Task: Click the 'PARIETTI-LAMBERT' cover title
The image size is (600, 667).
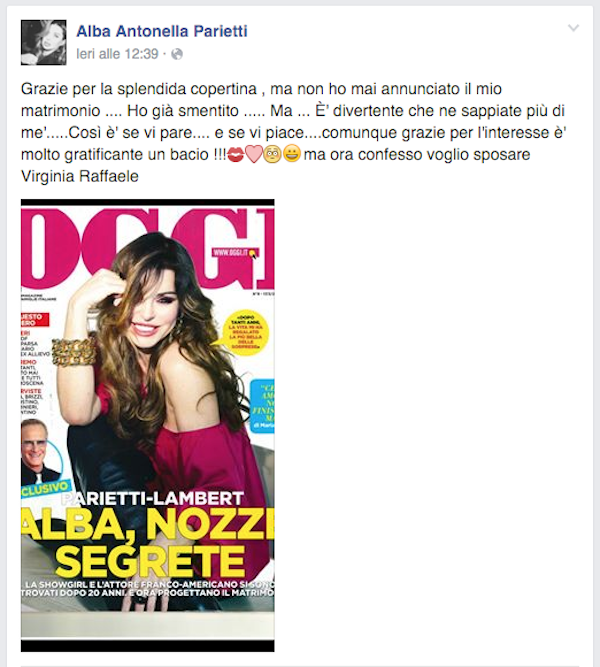Action: 152,498
